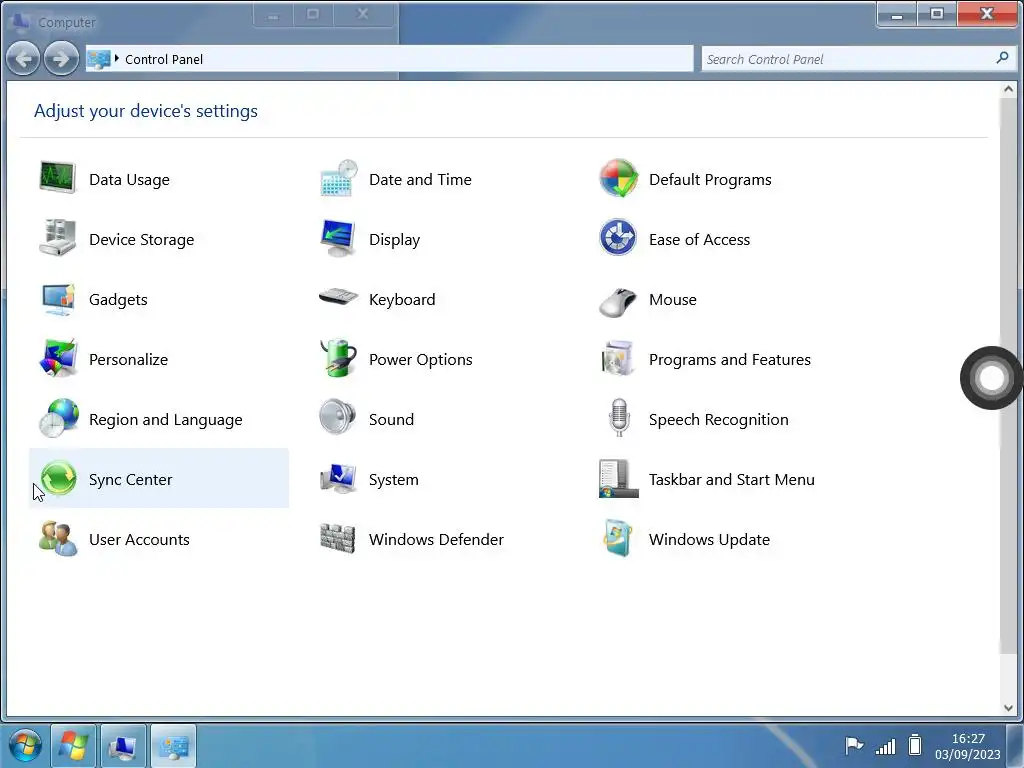
Task: Click the Region and Language label
Action: [165, 420]
